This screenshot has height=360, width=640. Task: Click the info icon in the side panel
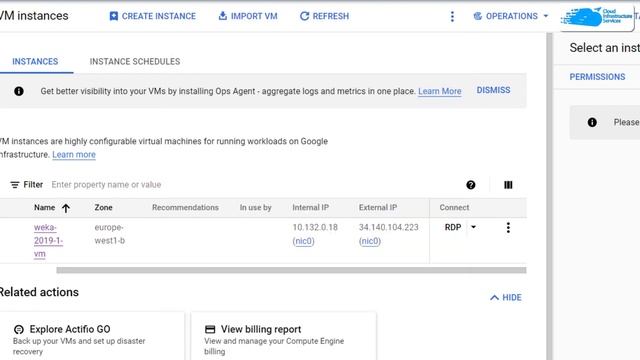[592, 122]
